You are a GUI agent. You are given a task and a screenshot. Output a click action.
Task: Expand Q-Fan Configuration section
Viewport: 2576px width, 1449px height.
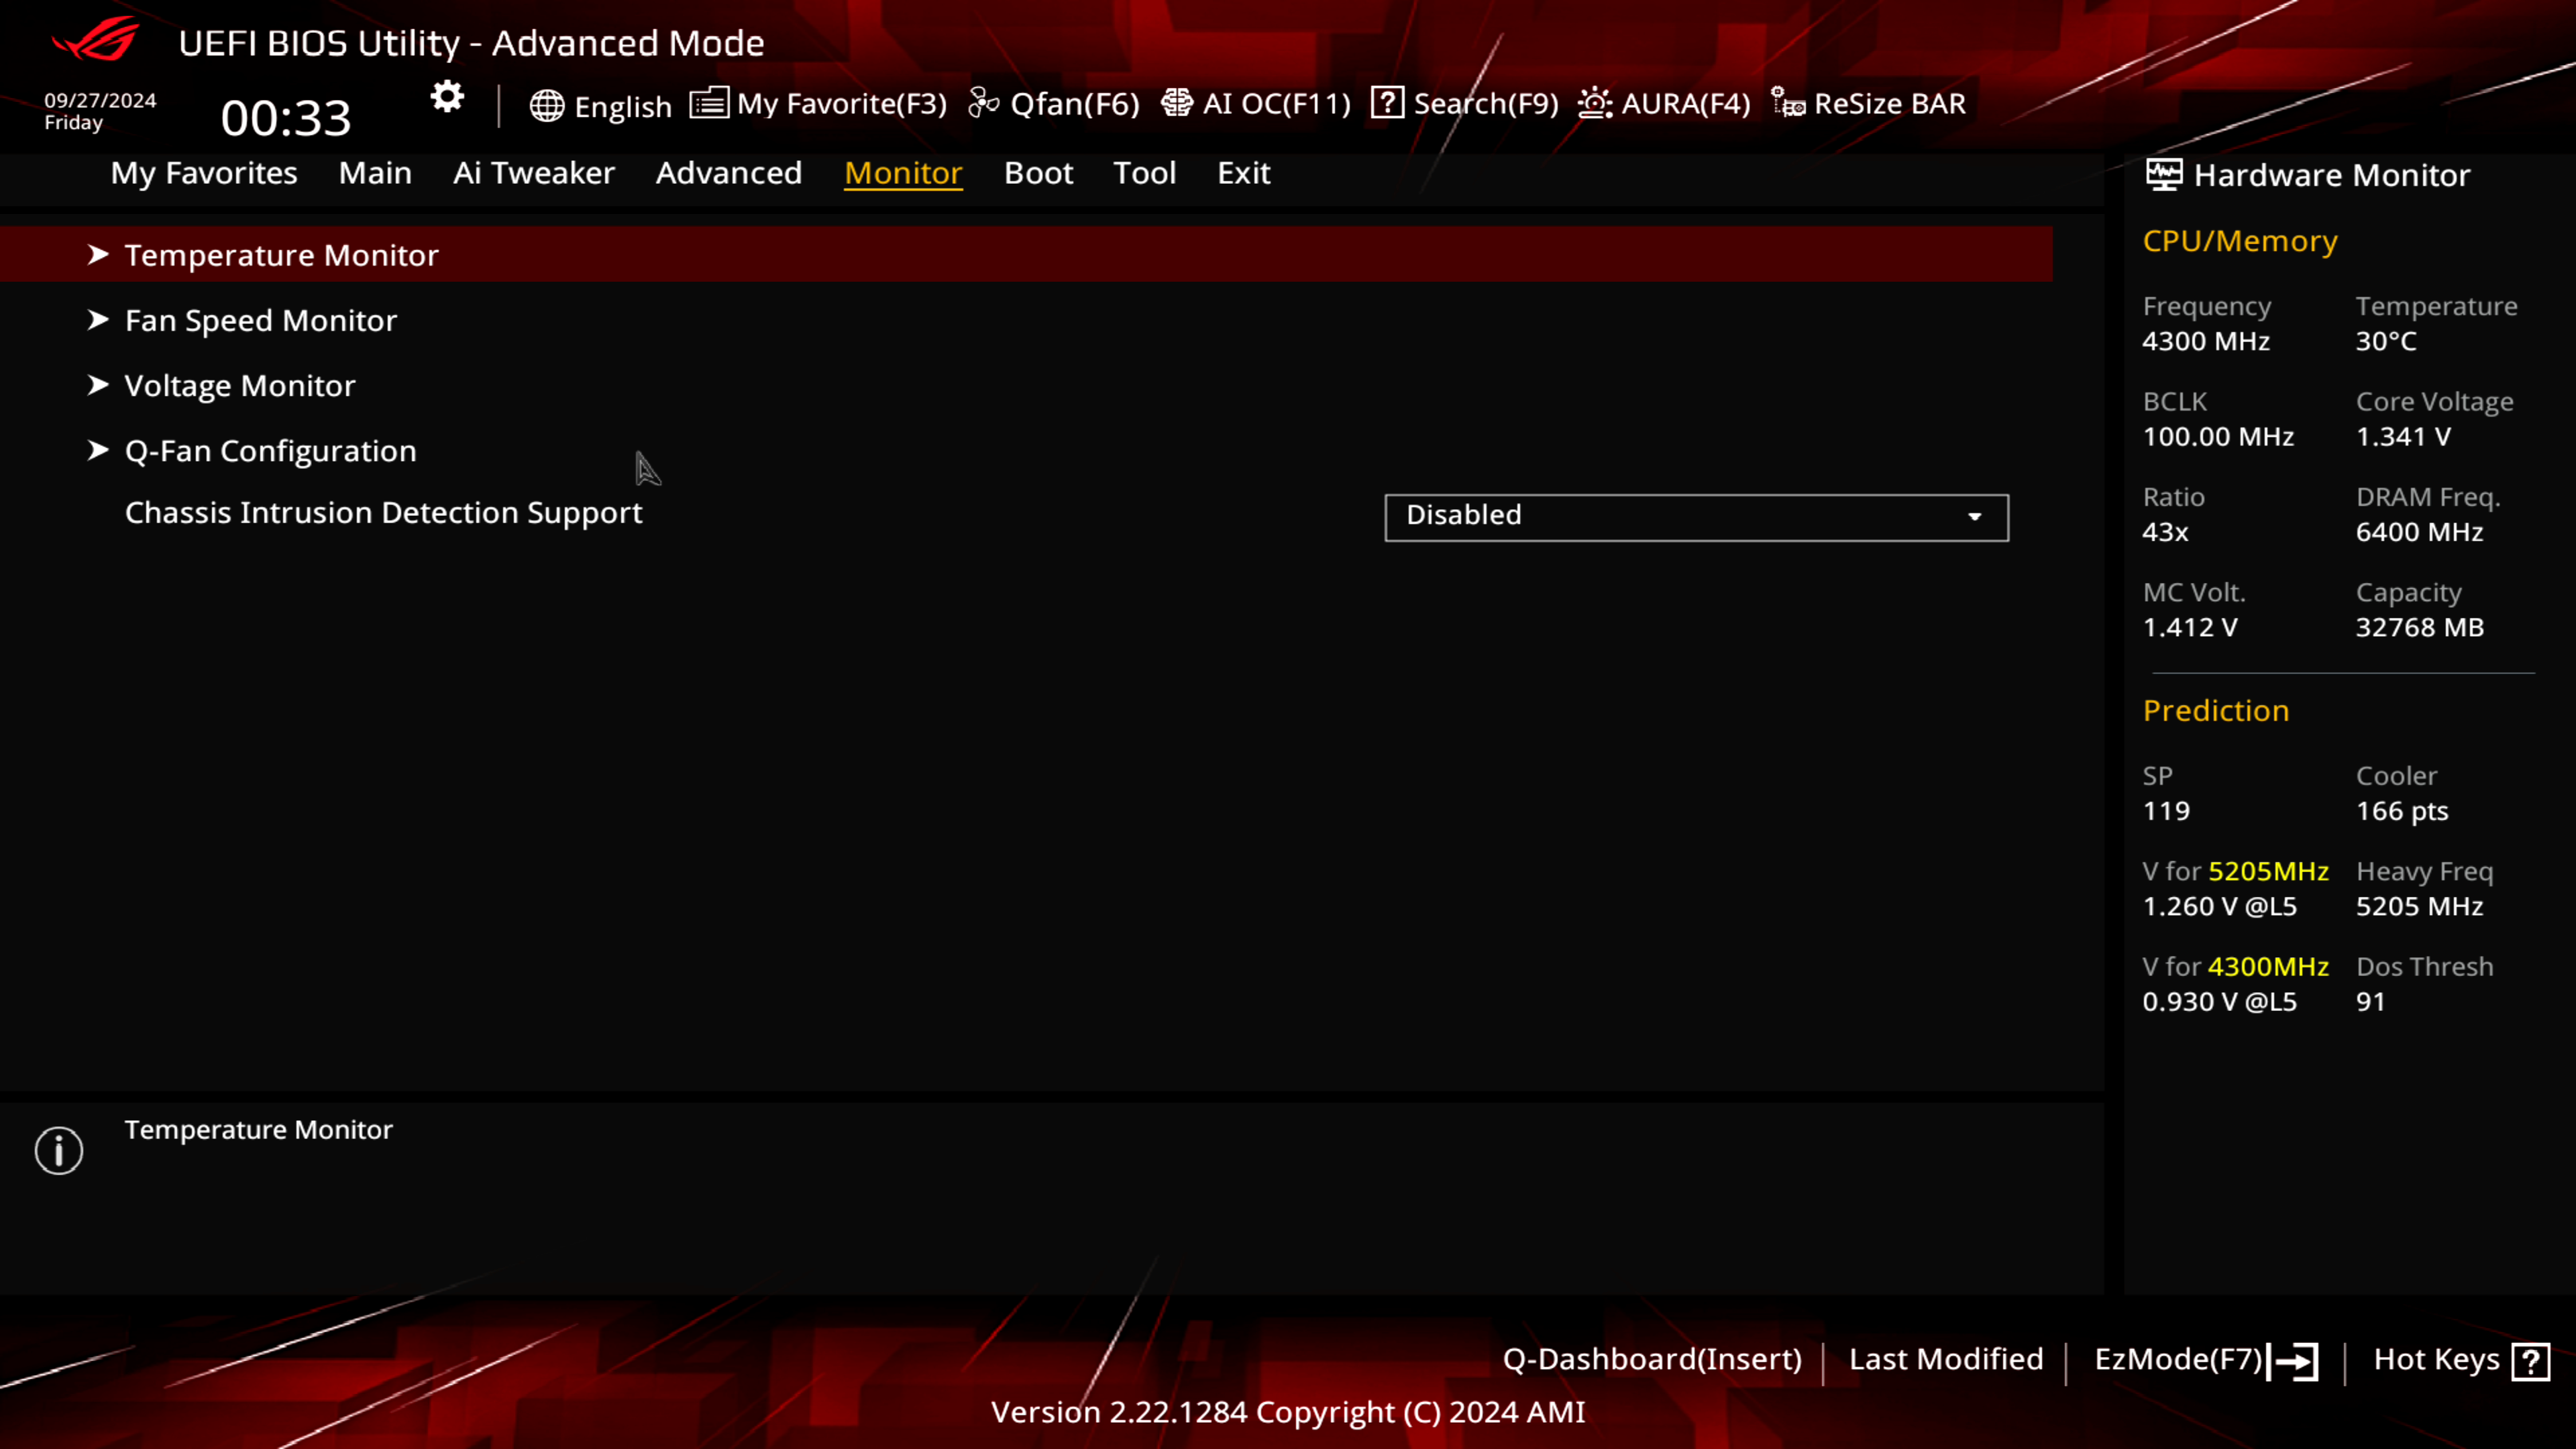pyautogui.click(x=271, y=449)
